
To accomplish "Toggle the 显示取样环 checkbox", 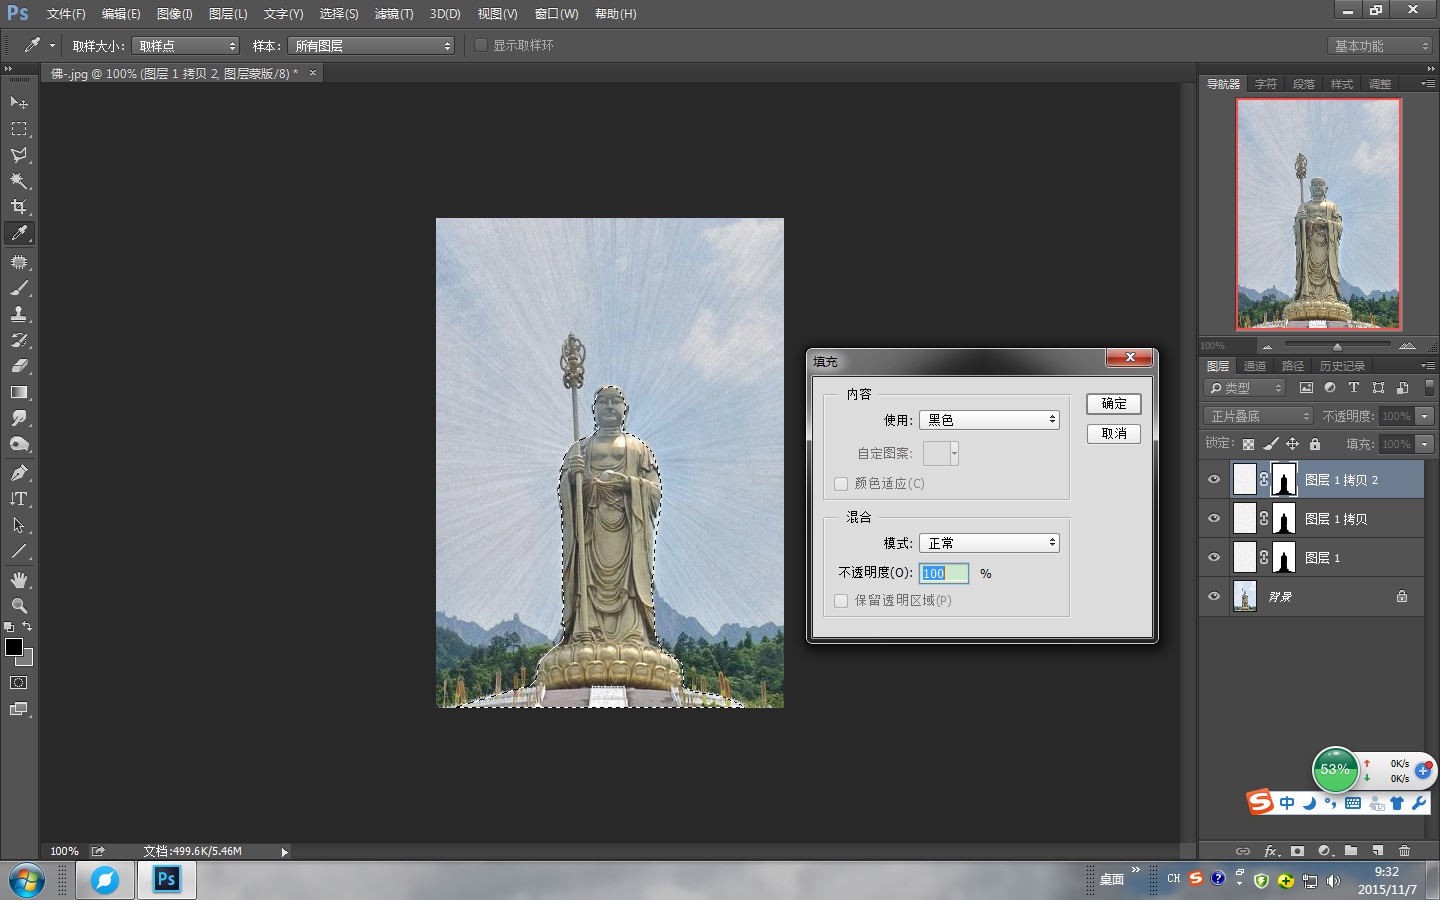I will click(481, 45).
